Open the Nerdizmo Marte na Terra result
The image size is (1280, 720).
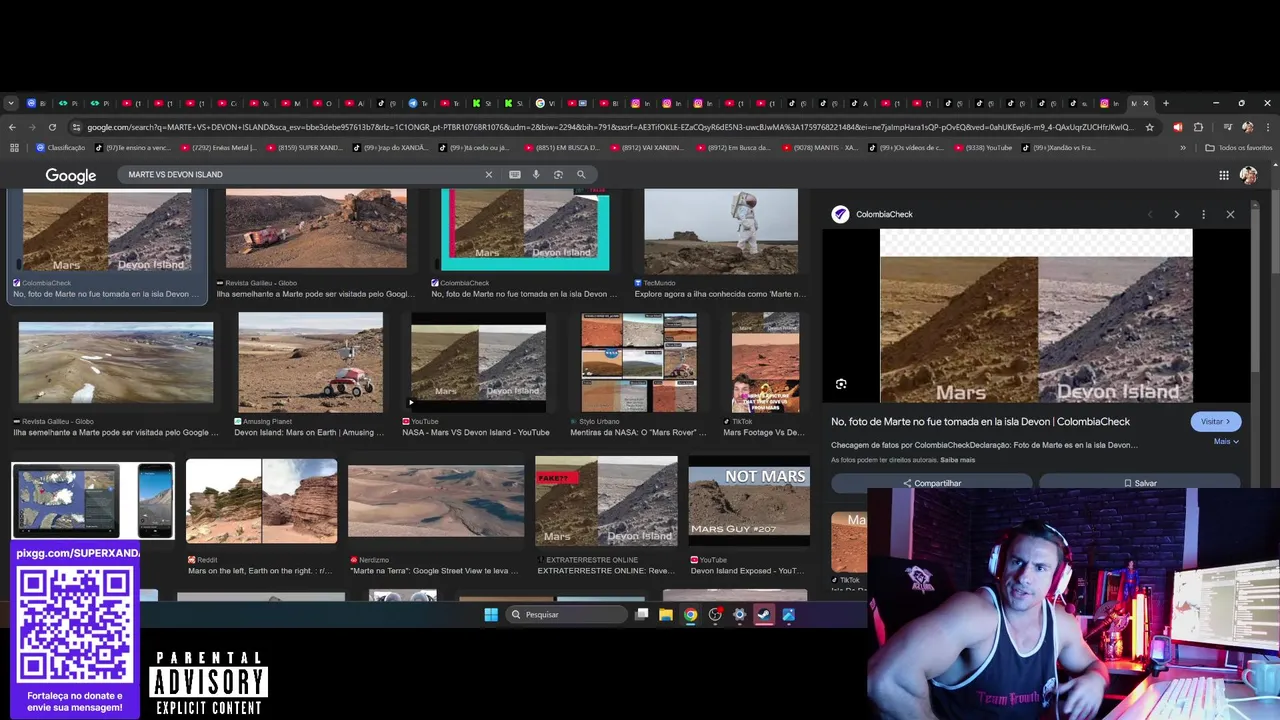(436, 501)
